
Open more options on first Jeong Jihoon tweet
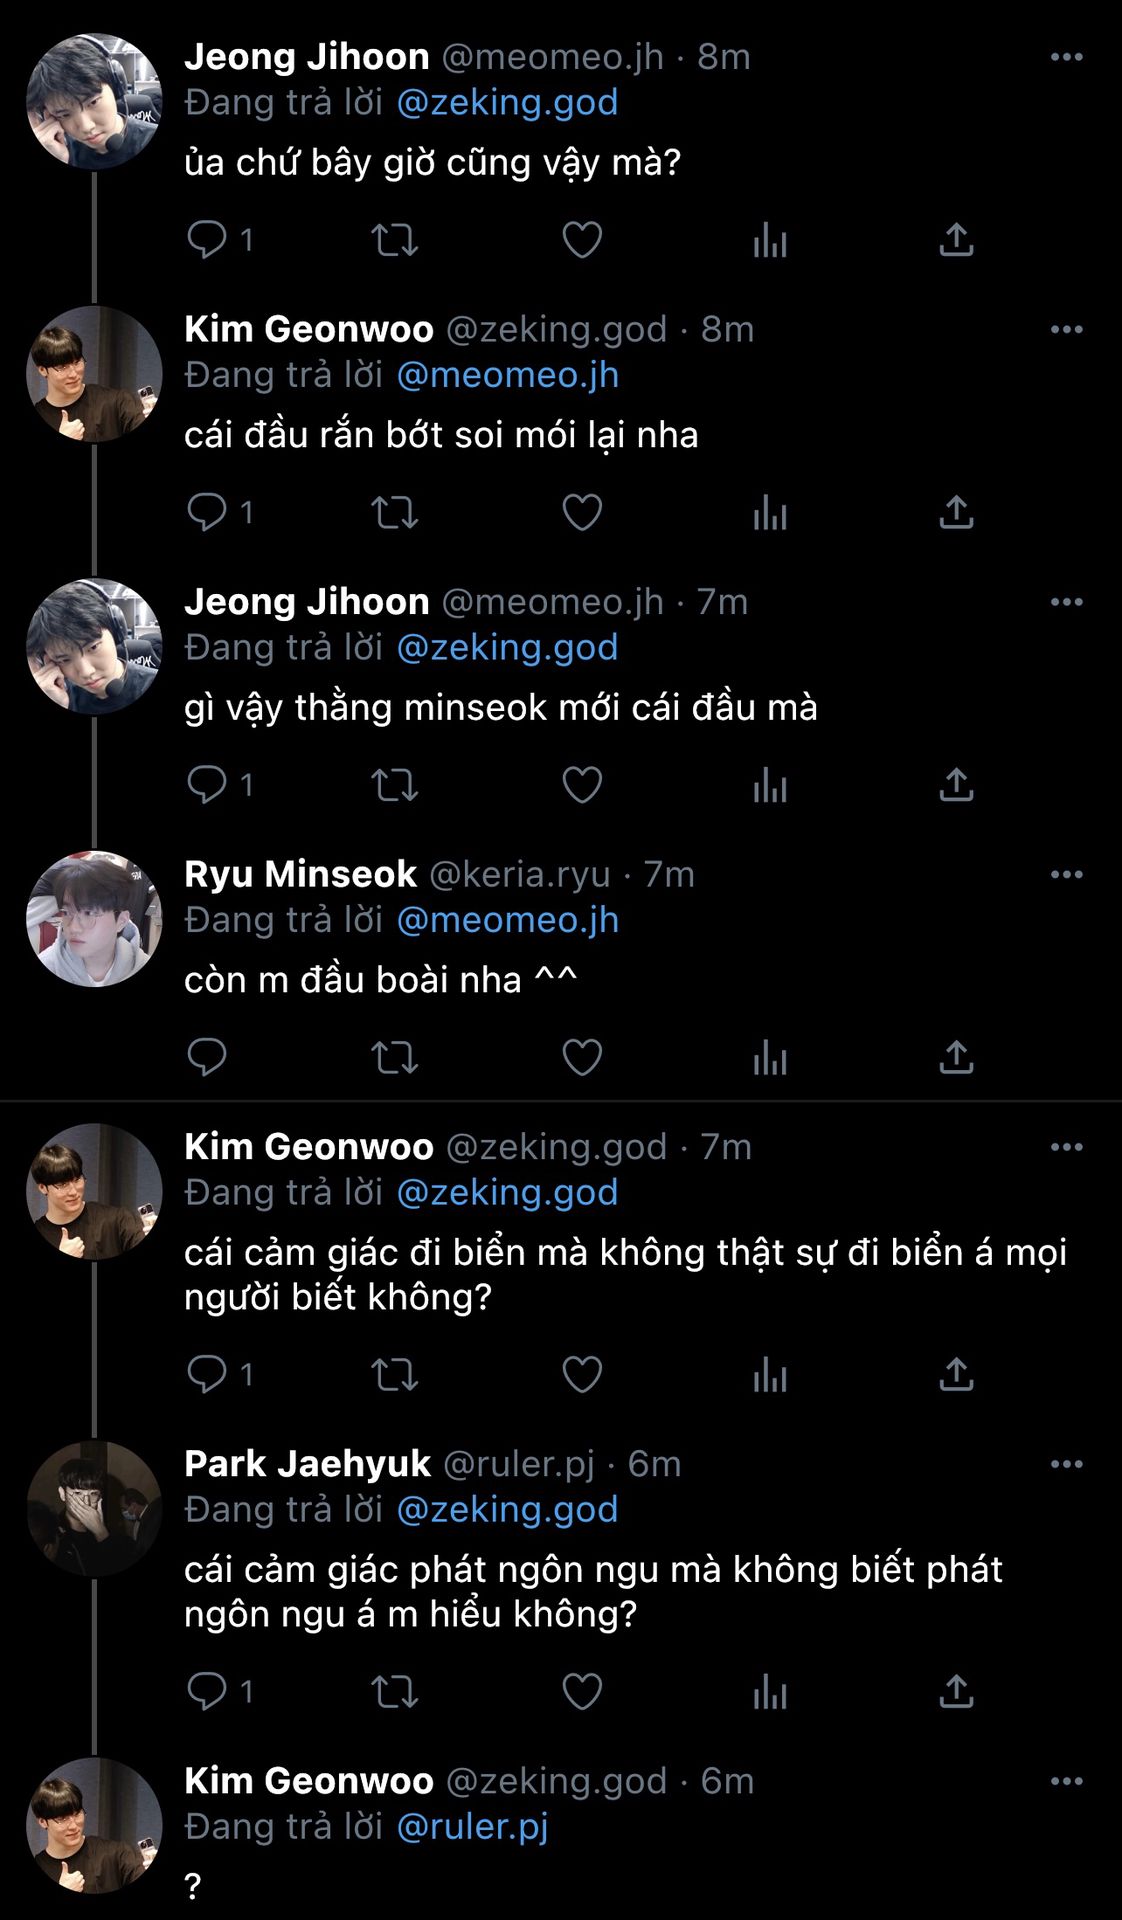tap(1066, 57)
